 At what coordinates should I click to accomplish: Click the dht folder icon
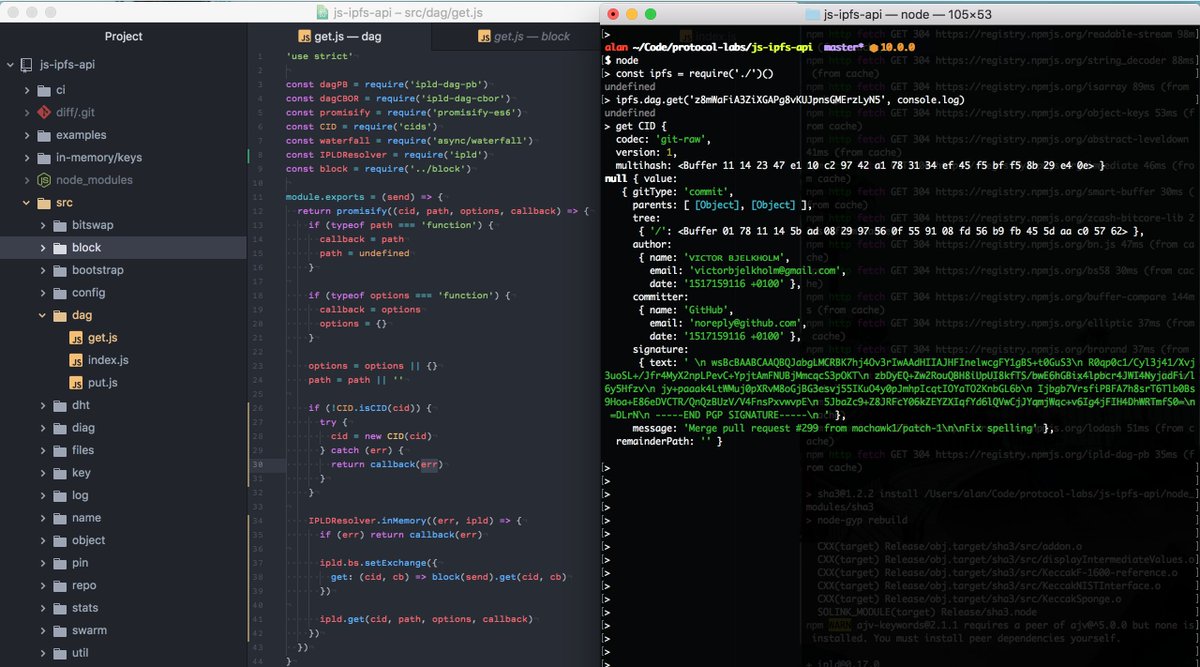(60, 405)
